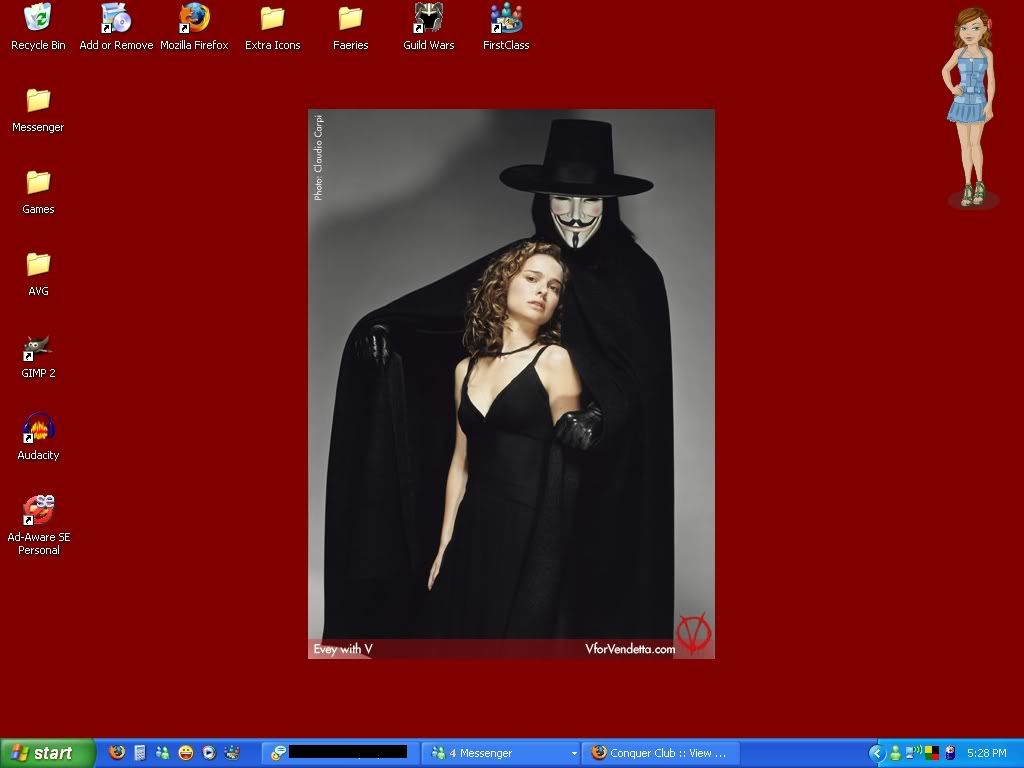Click the Yahoo smiley Quick Launch icon
The width and height of the screenshot is (1024, 768).
[x=186, y=753]
